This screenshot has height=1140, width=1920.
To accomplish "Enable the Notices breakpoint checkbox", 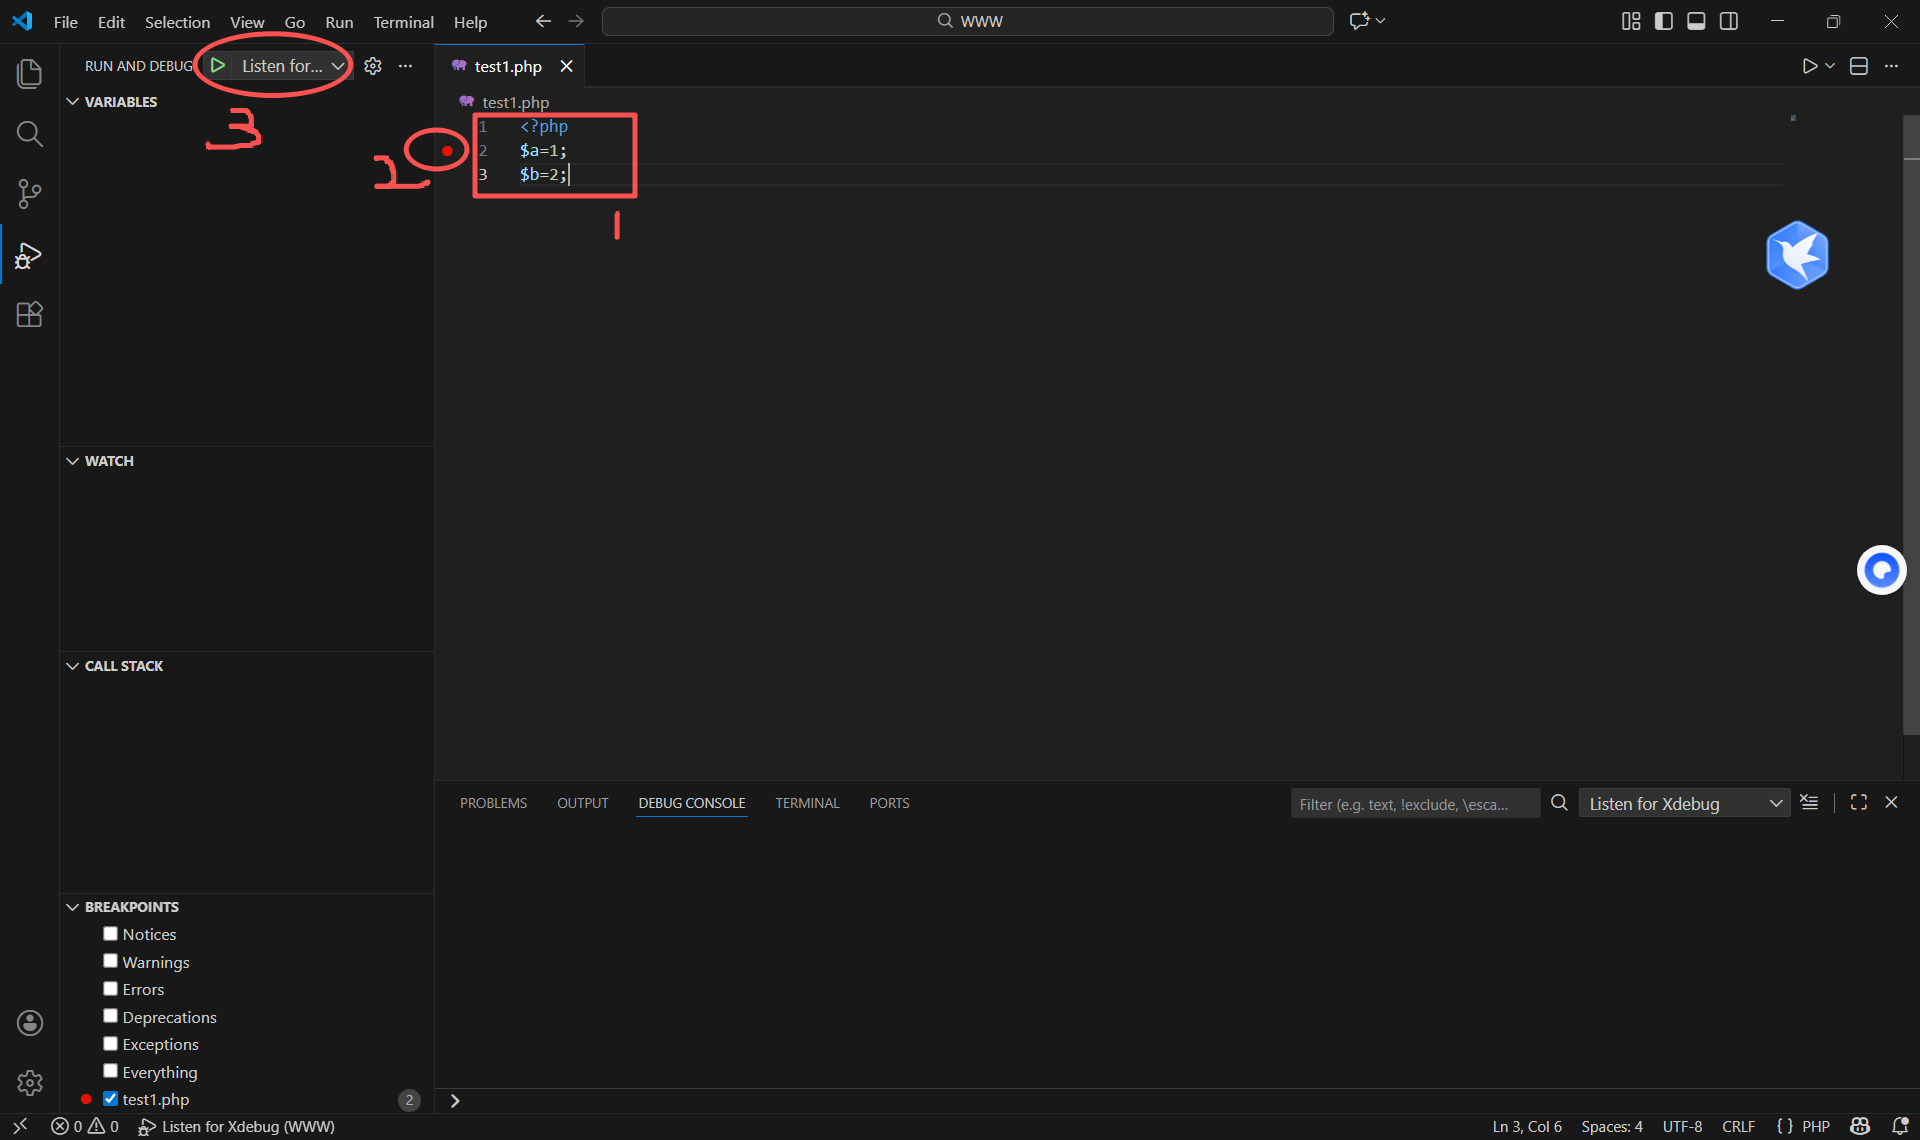I will click(110, 934).
